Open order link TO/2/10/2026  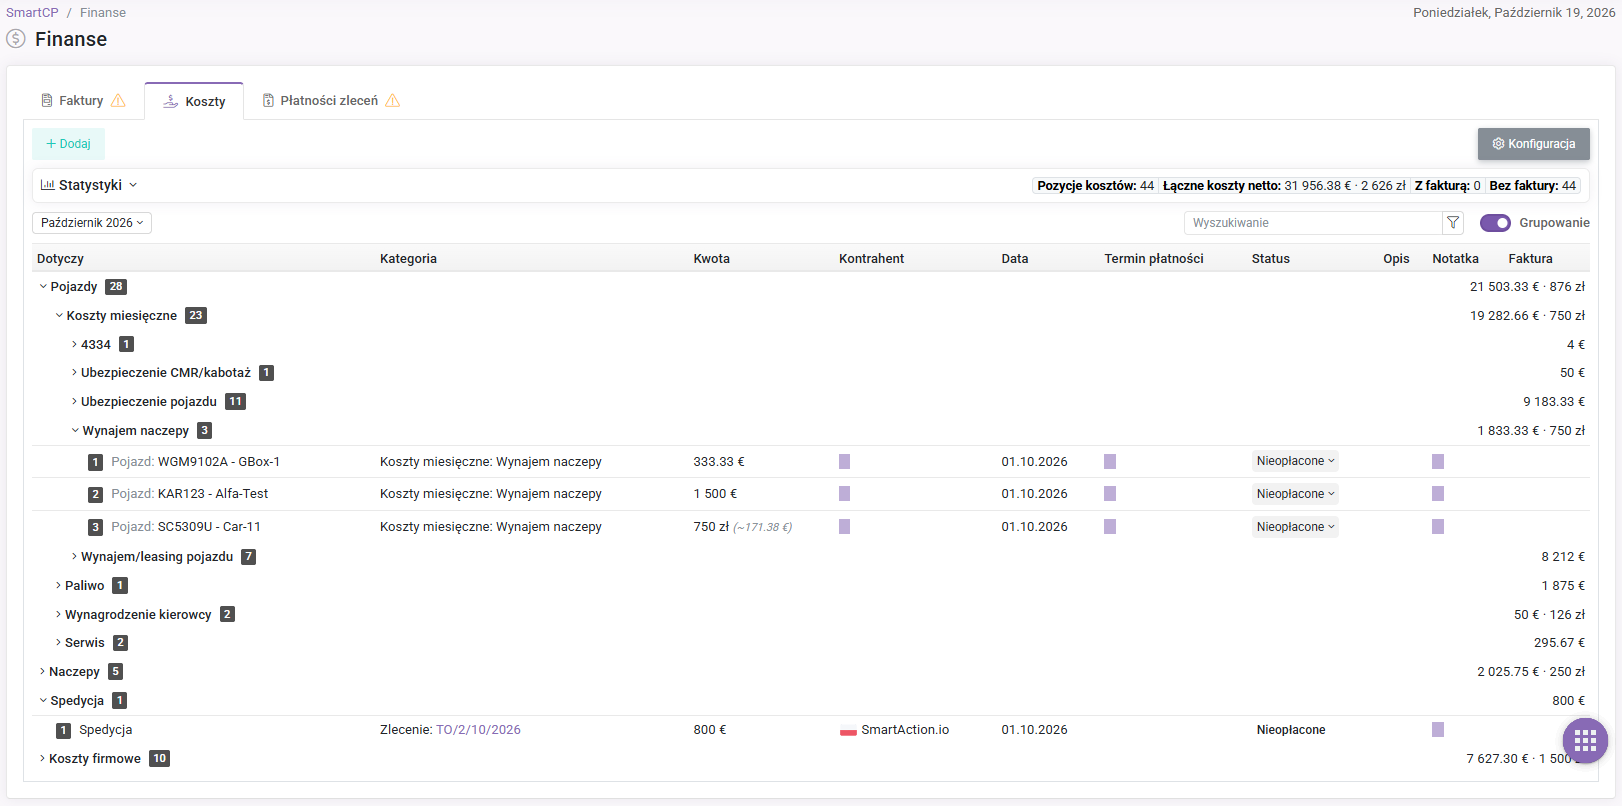tap(478, 730)
